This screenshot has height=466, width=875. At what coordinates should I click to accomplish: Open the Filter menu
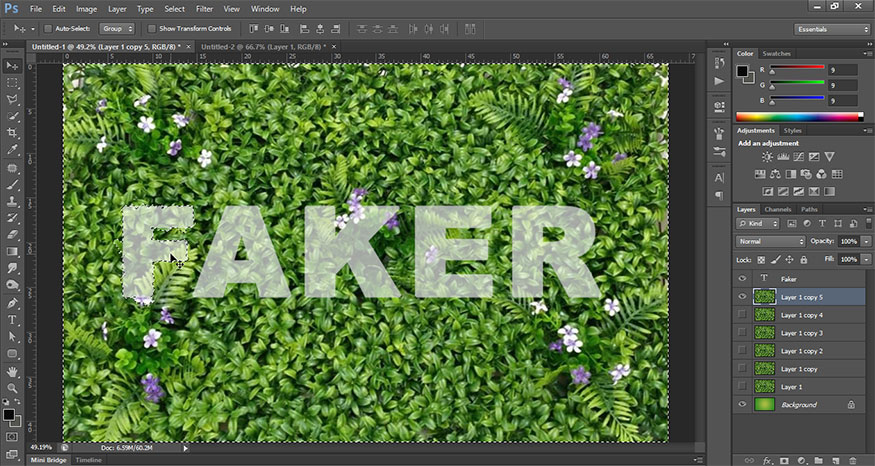coord(204,8)
